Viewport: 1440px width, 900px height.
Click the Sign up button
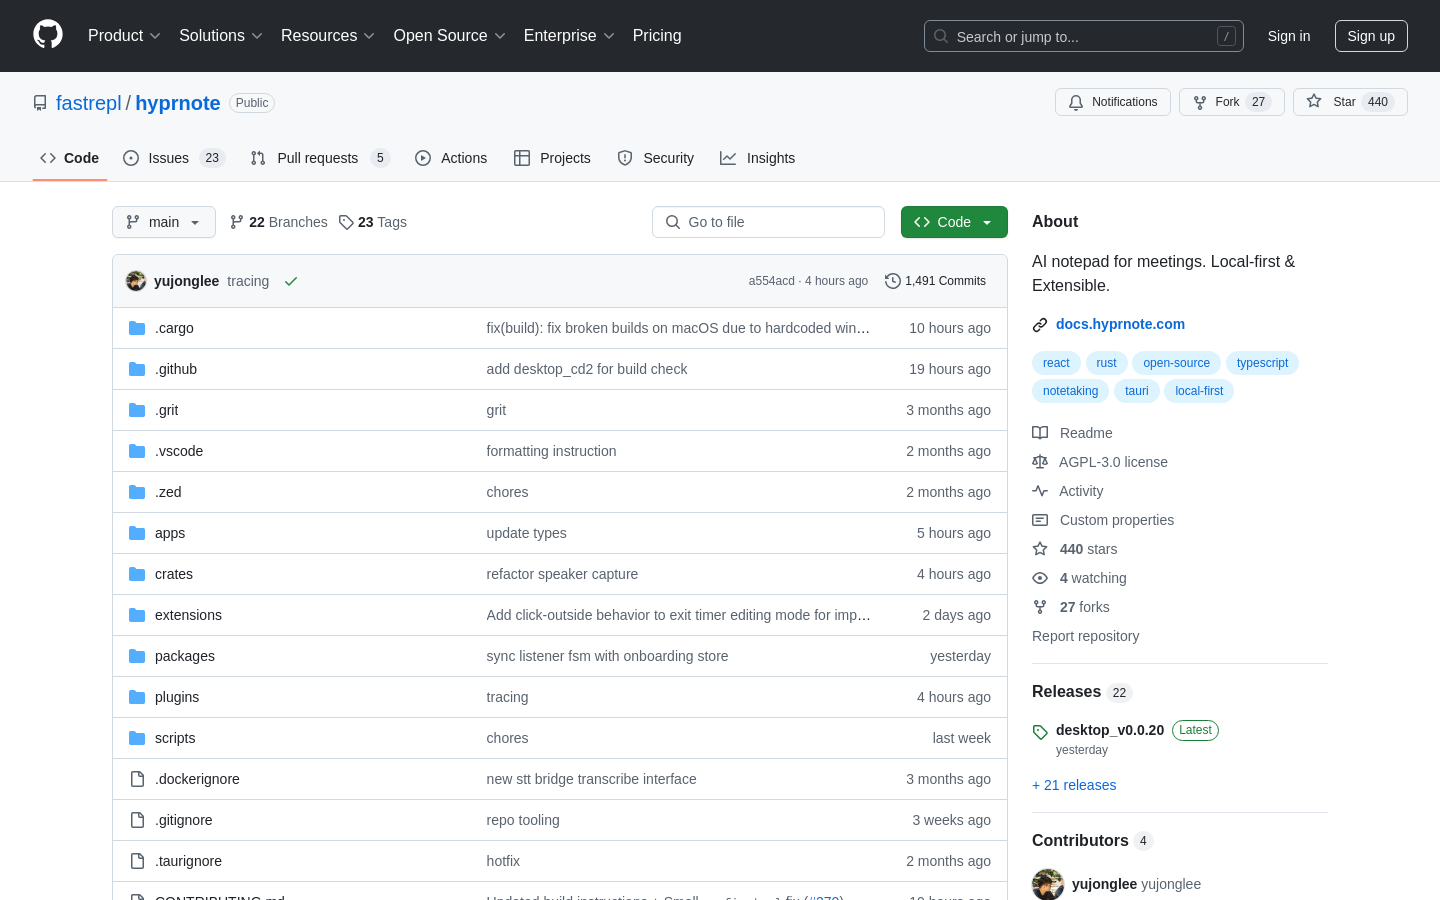1371,36
